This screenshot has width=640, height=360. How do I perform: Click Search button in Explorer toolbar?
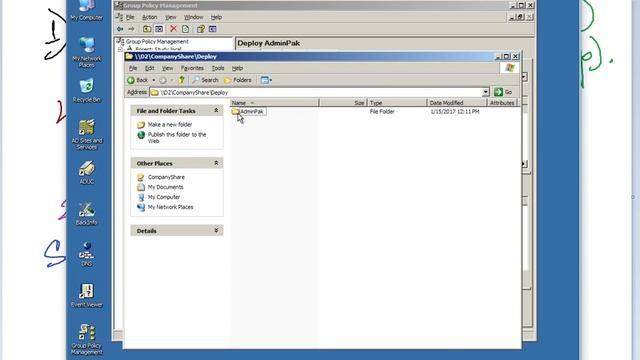[205, 80]
